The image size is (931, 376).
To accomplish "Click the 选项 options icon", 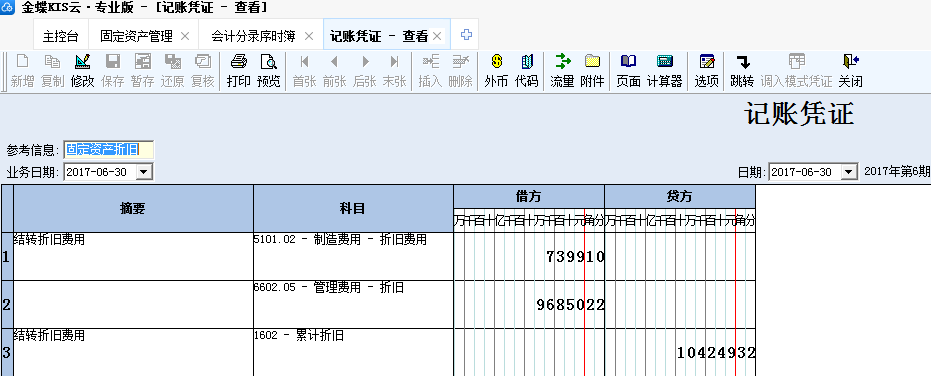I will pyautogui.click(x=707, y=71).
